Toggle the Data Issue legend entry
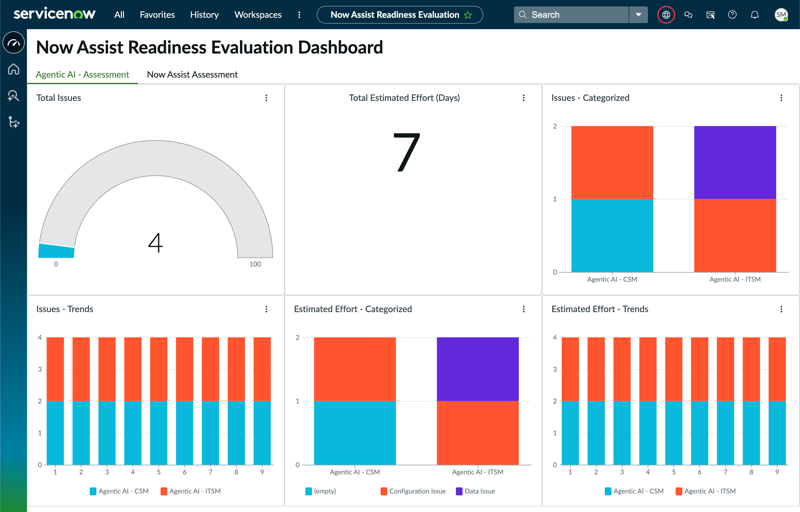Image resolution: width=800 pixels, height=512 pixels. tap(475, 491)
